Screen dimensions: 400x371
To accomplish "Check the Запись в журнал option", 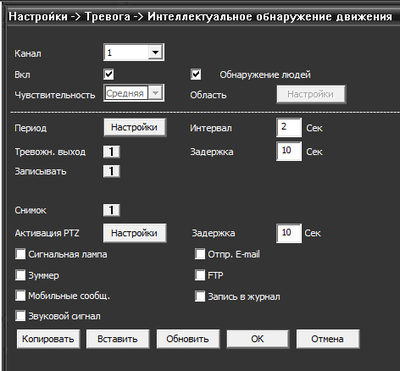I will (200, 296).
